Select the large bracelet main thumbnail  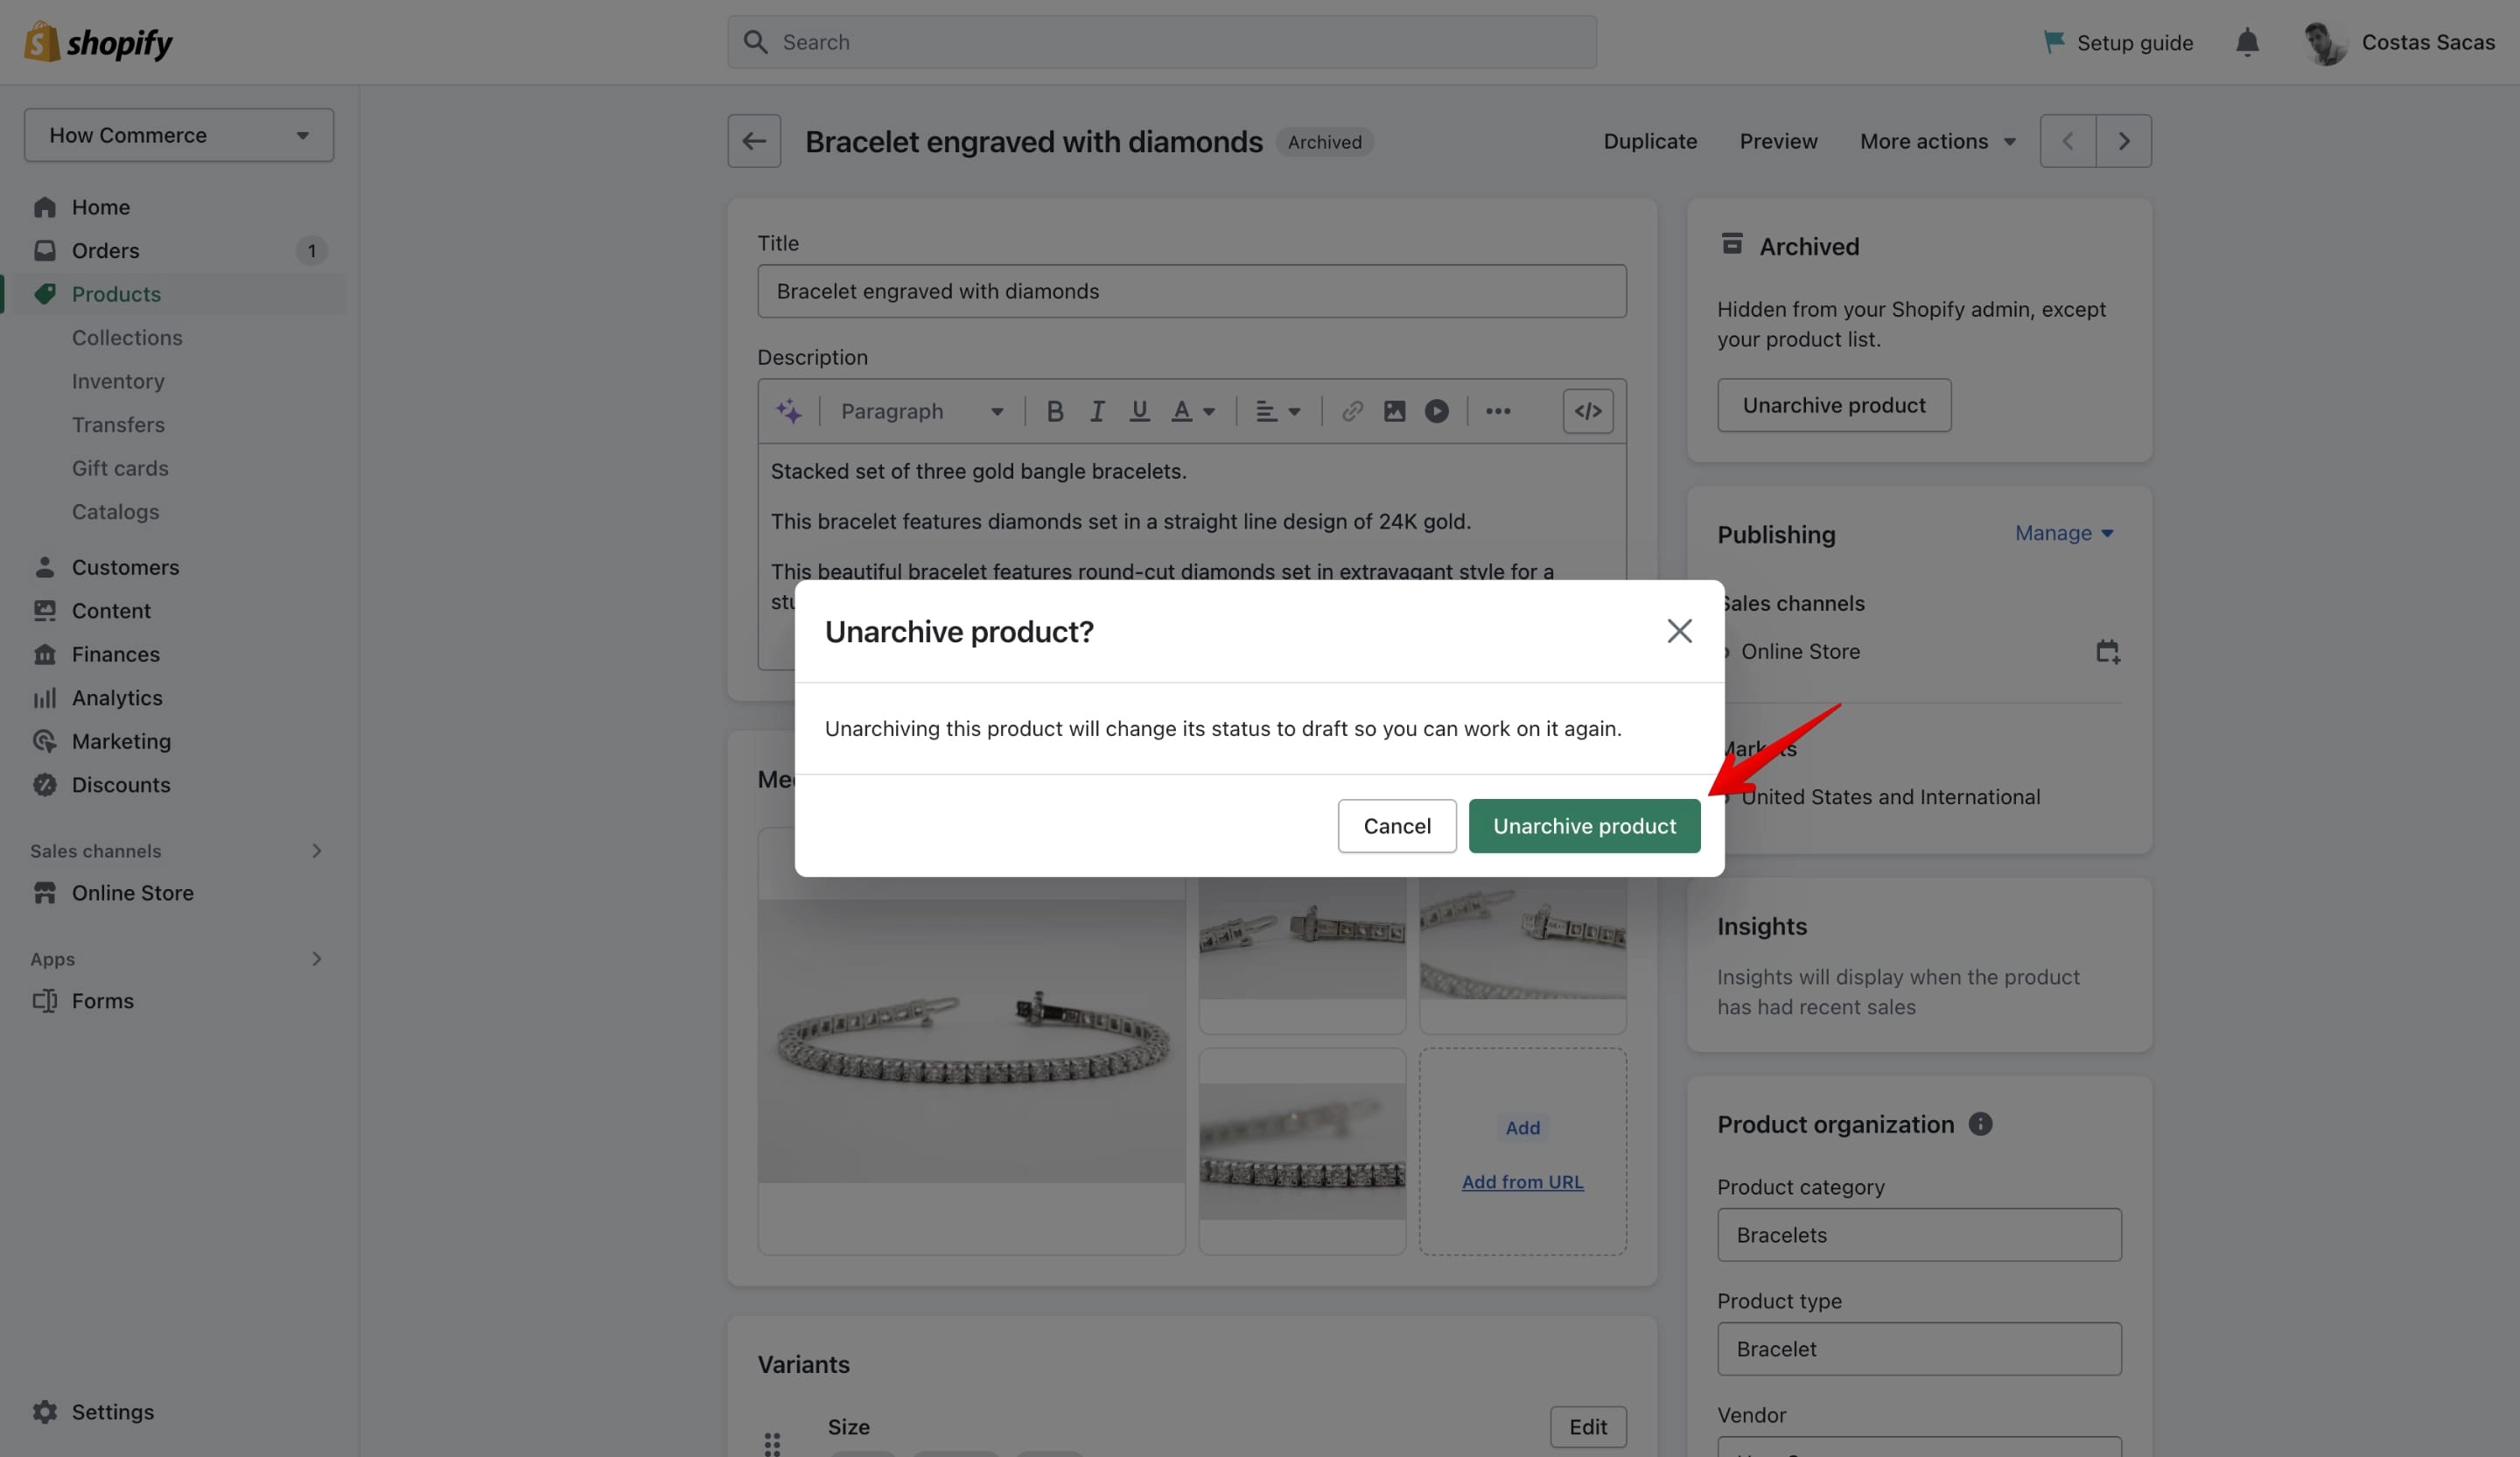(x=971, y=1041)
